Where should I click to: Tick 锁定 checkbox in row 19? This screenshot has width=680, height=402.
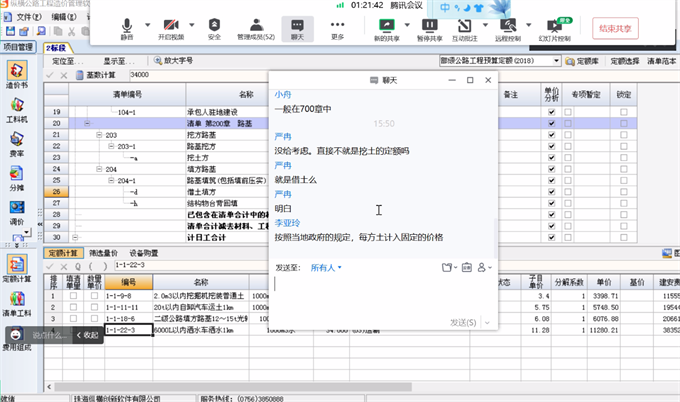[625, 112]
